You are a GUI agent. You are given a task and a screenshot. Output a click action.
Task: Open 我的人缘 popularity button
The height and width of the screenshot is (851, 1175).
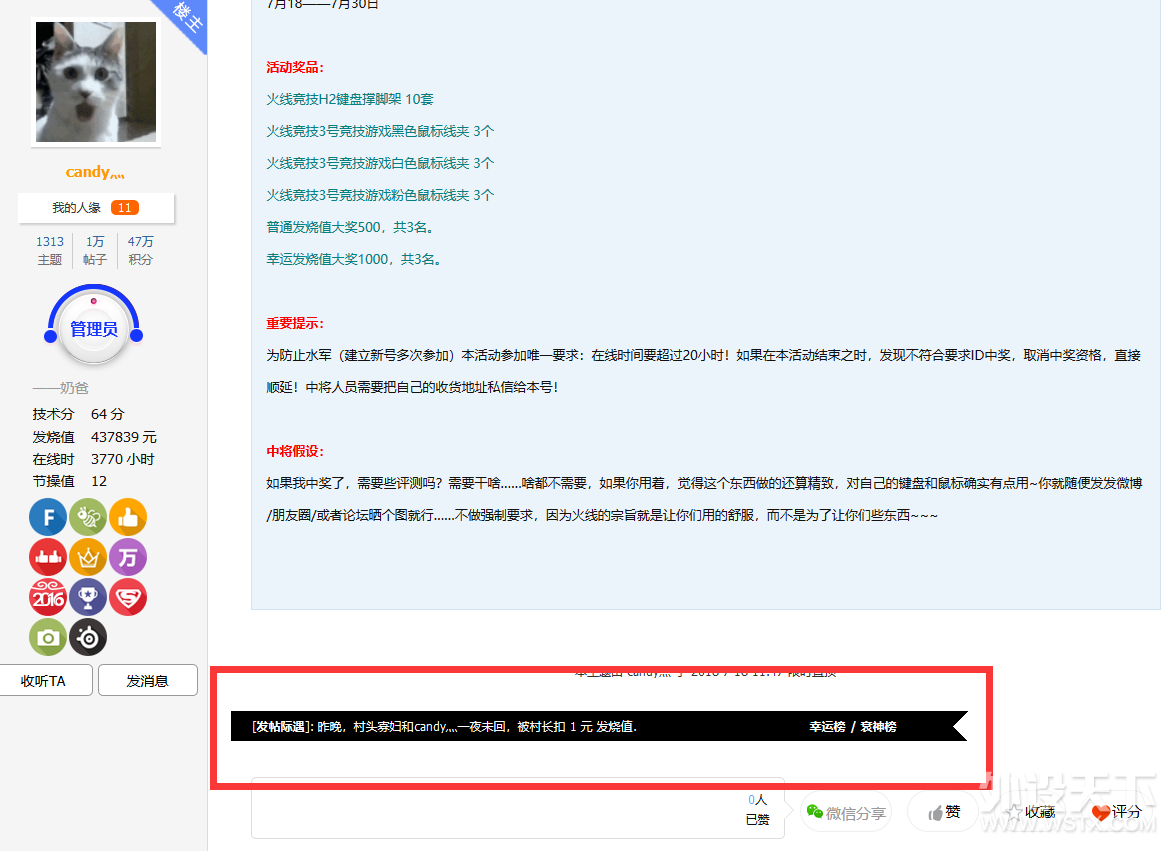coord(95,208)
